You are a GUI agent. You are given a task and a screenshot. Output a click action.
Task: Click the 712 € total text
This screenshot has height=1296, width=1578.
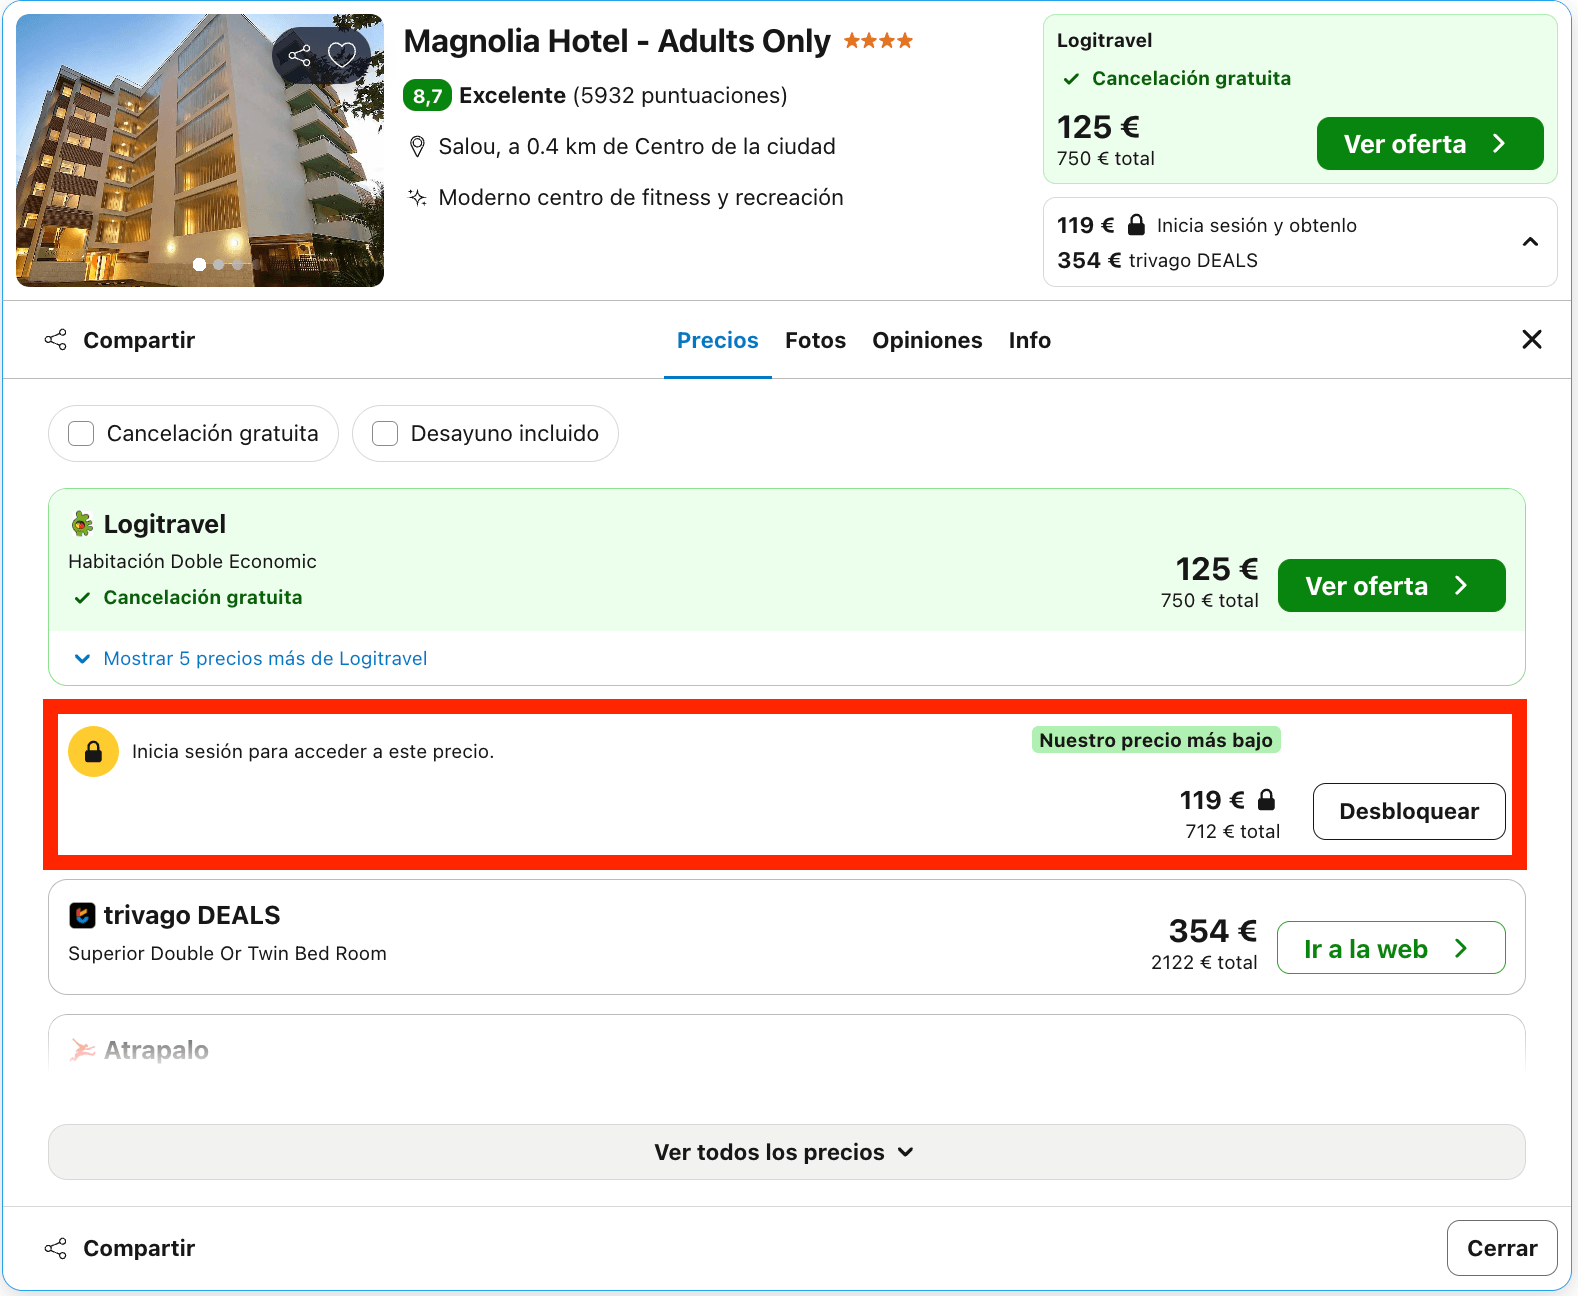pyautogui.click(x=1232, y=831)
